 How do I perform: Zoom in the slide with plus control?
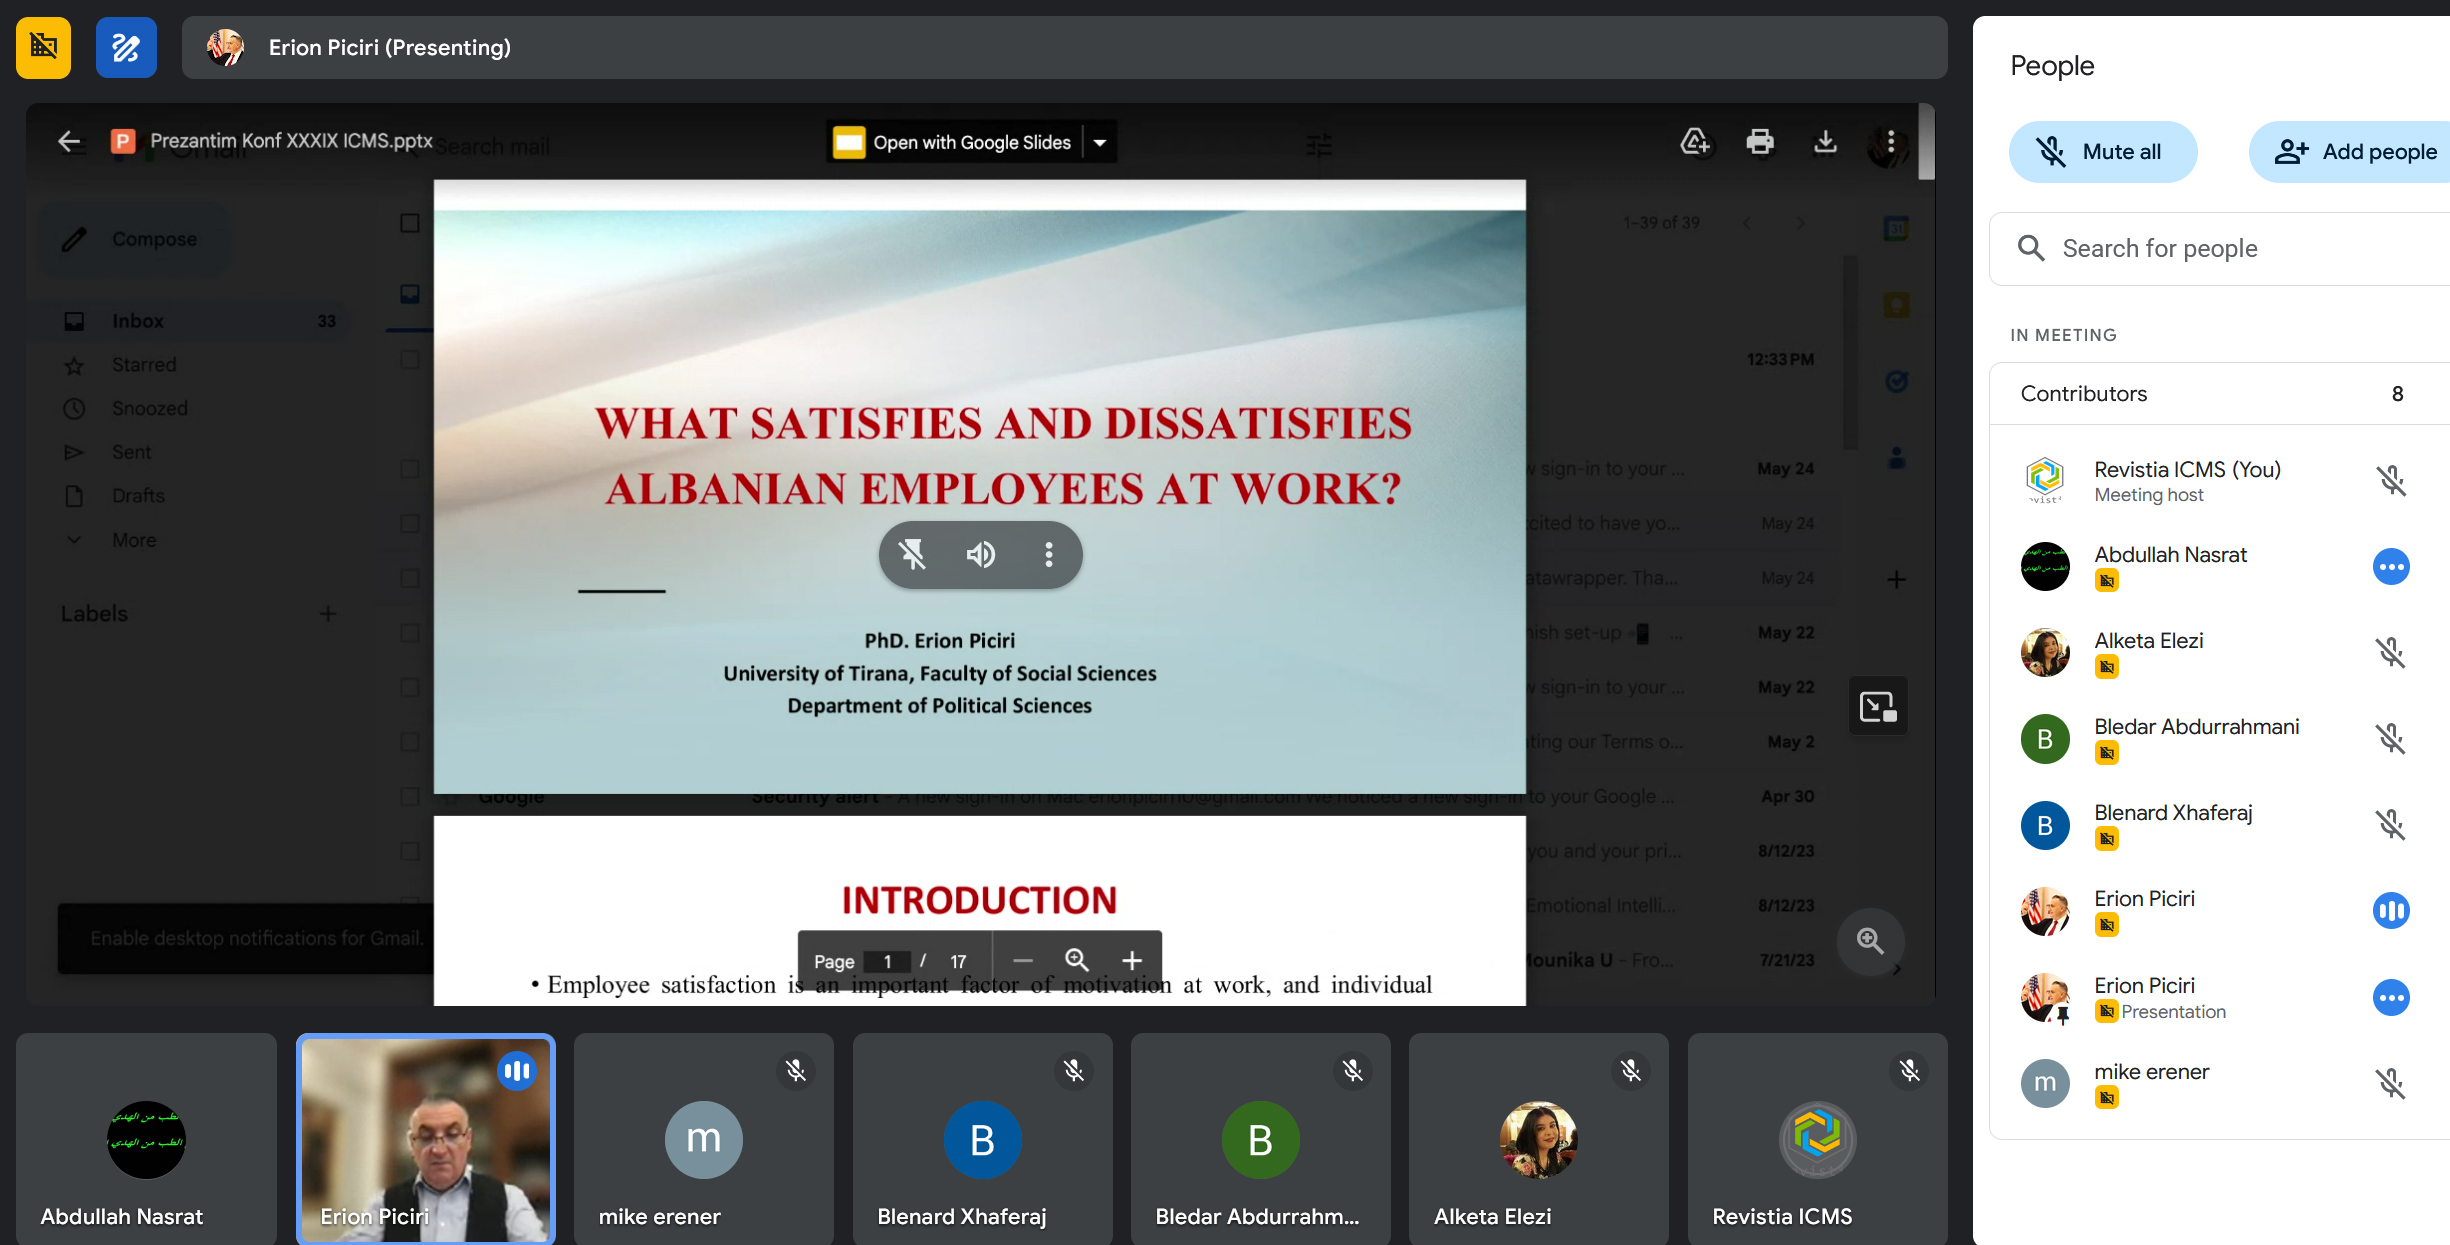tap(1131, 961)
